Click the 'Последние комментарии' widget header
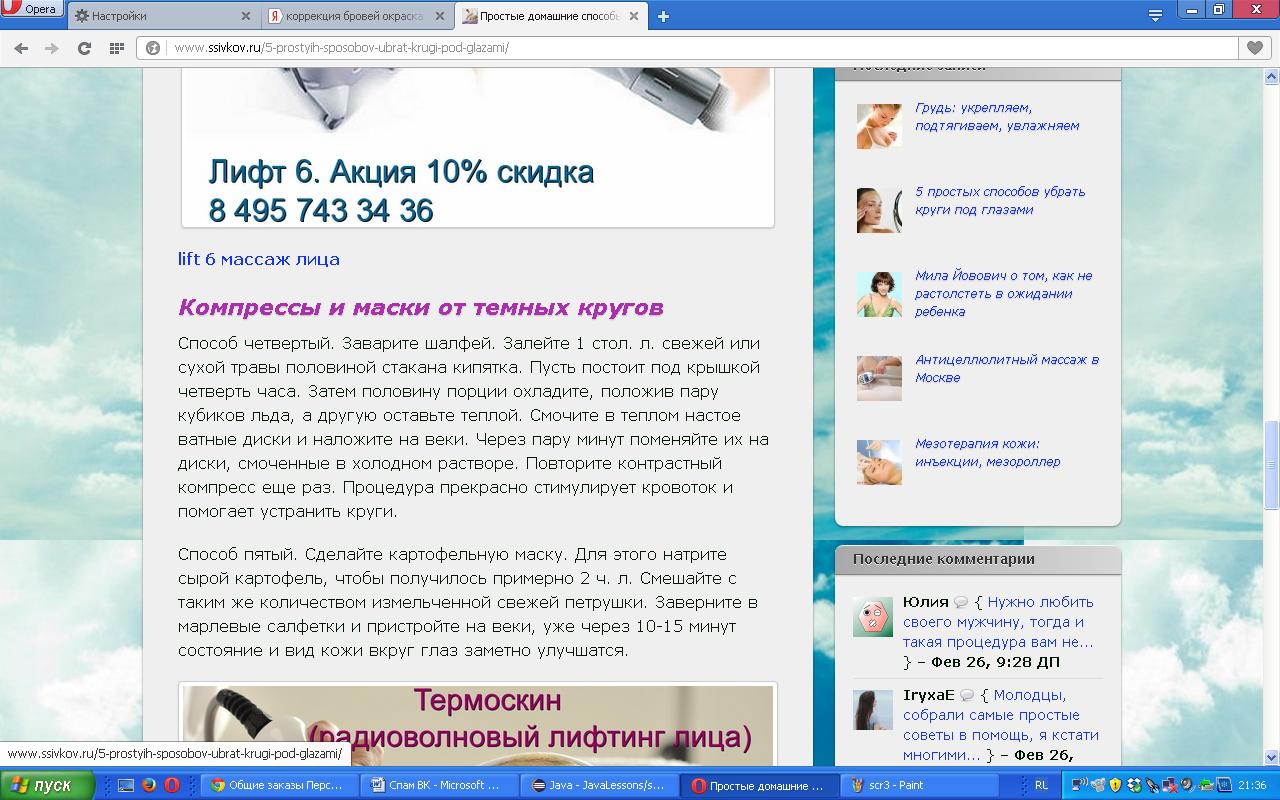The image size is (1280, 800). [978, 560]
